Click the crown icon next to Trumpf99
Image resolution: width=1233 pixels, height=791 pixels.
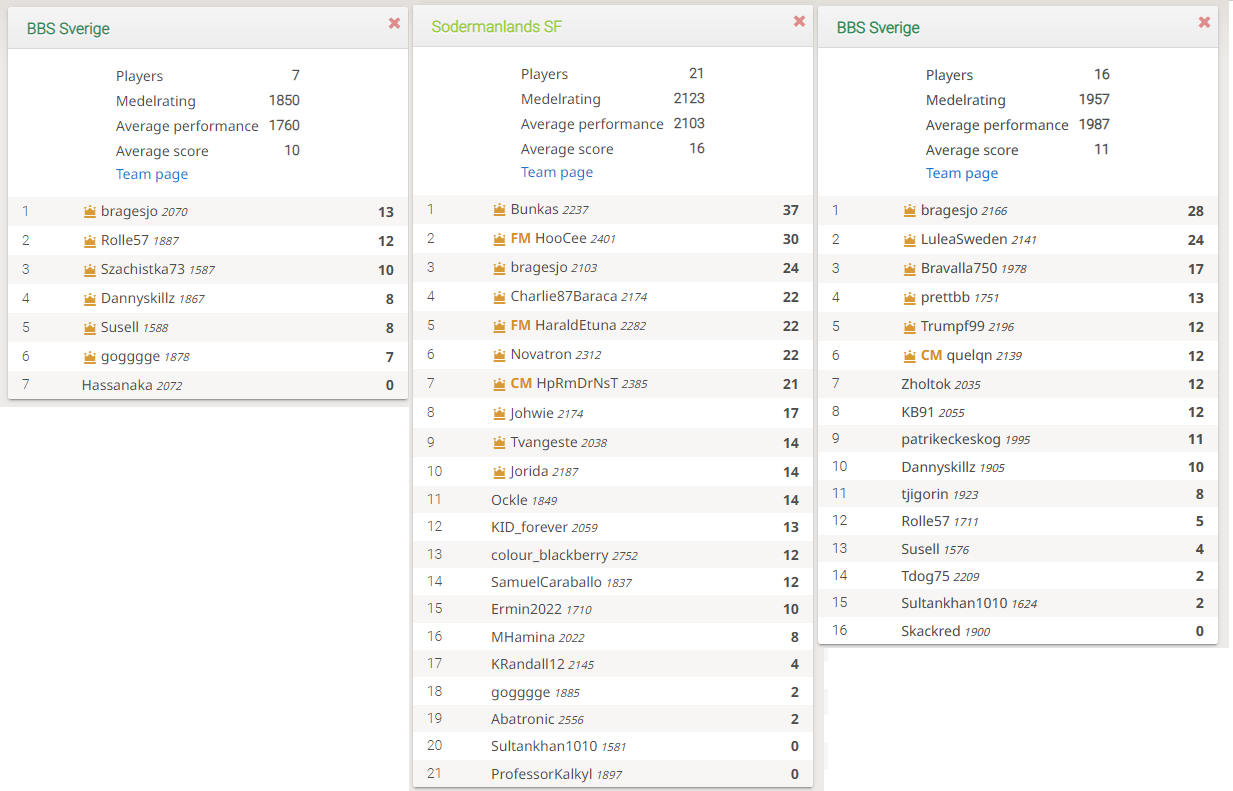(909, 326)
